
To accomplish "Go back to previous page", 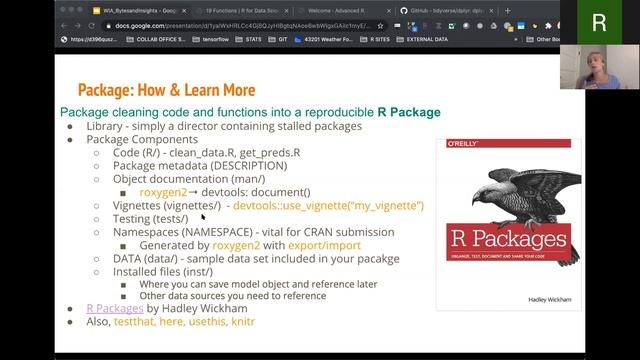I will click(x=64, y=26).
